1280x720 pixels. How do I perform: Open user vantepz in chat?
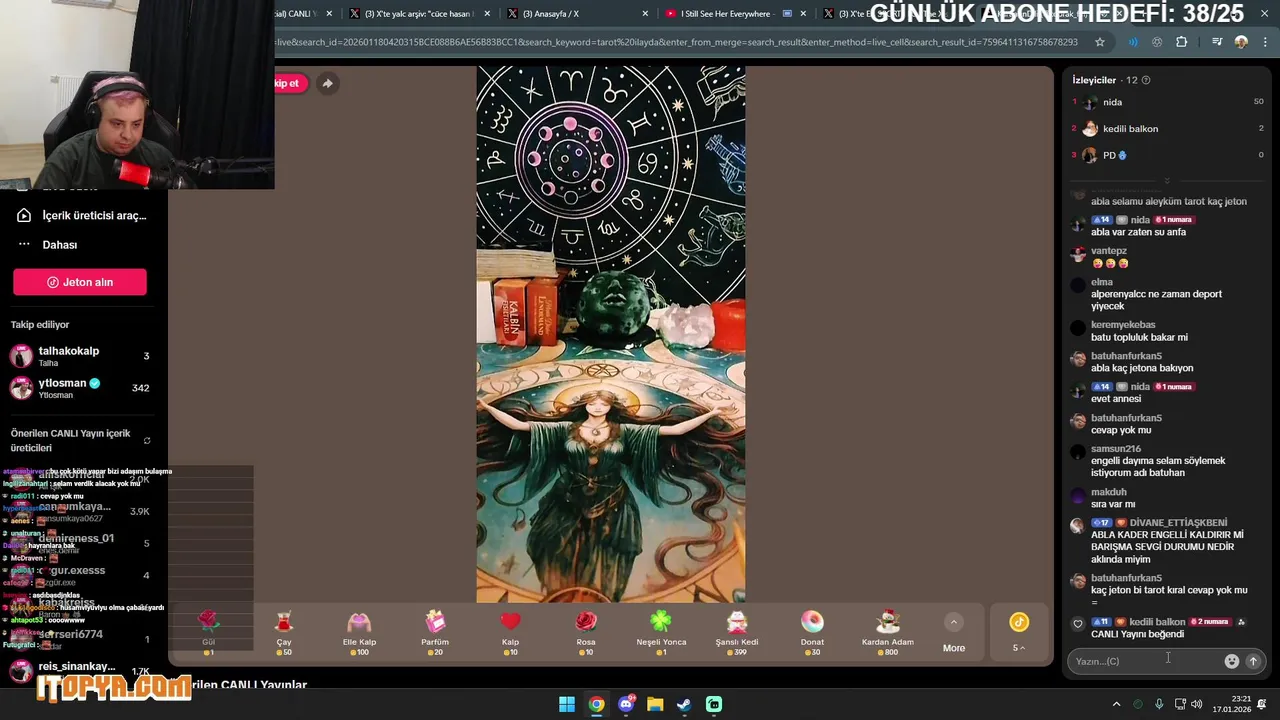pos(1109,251)
